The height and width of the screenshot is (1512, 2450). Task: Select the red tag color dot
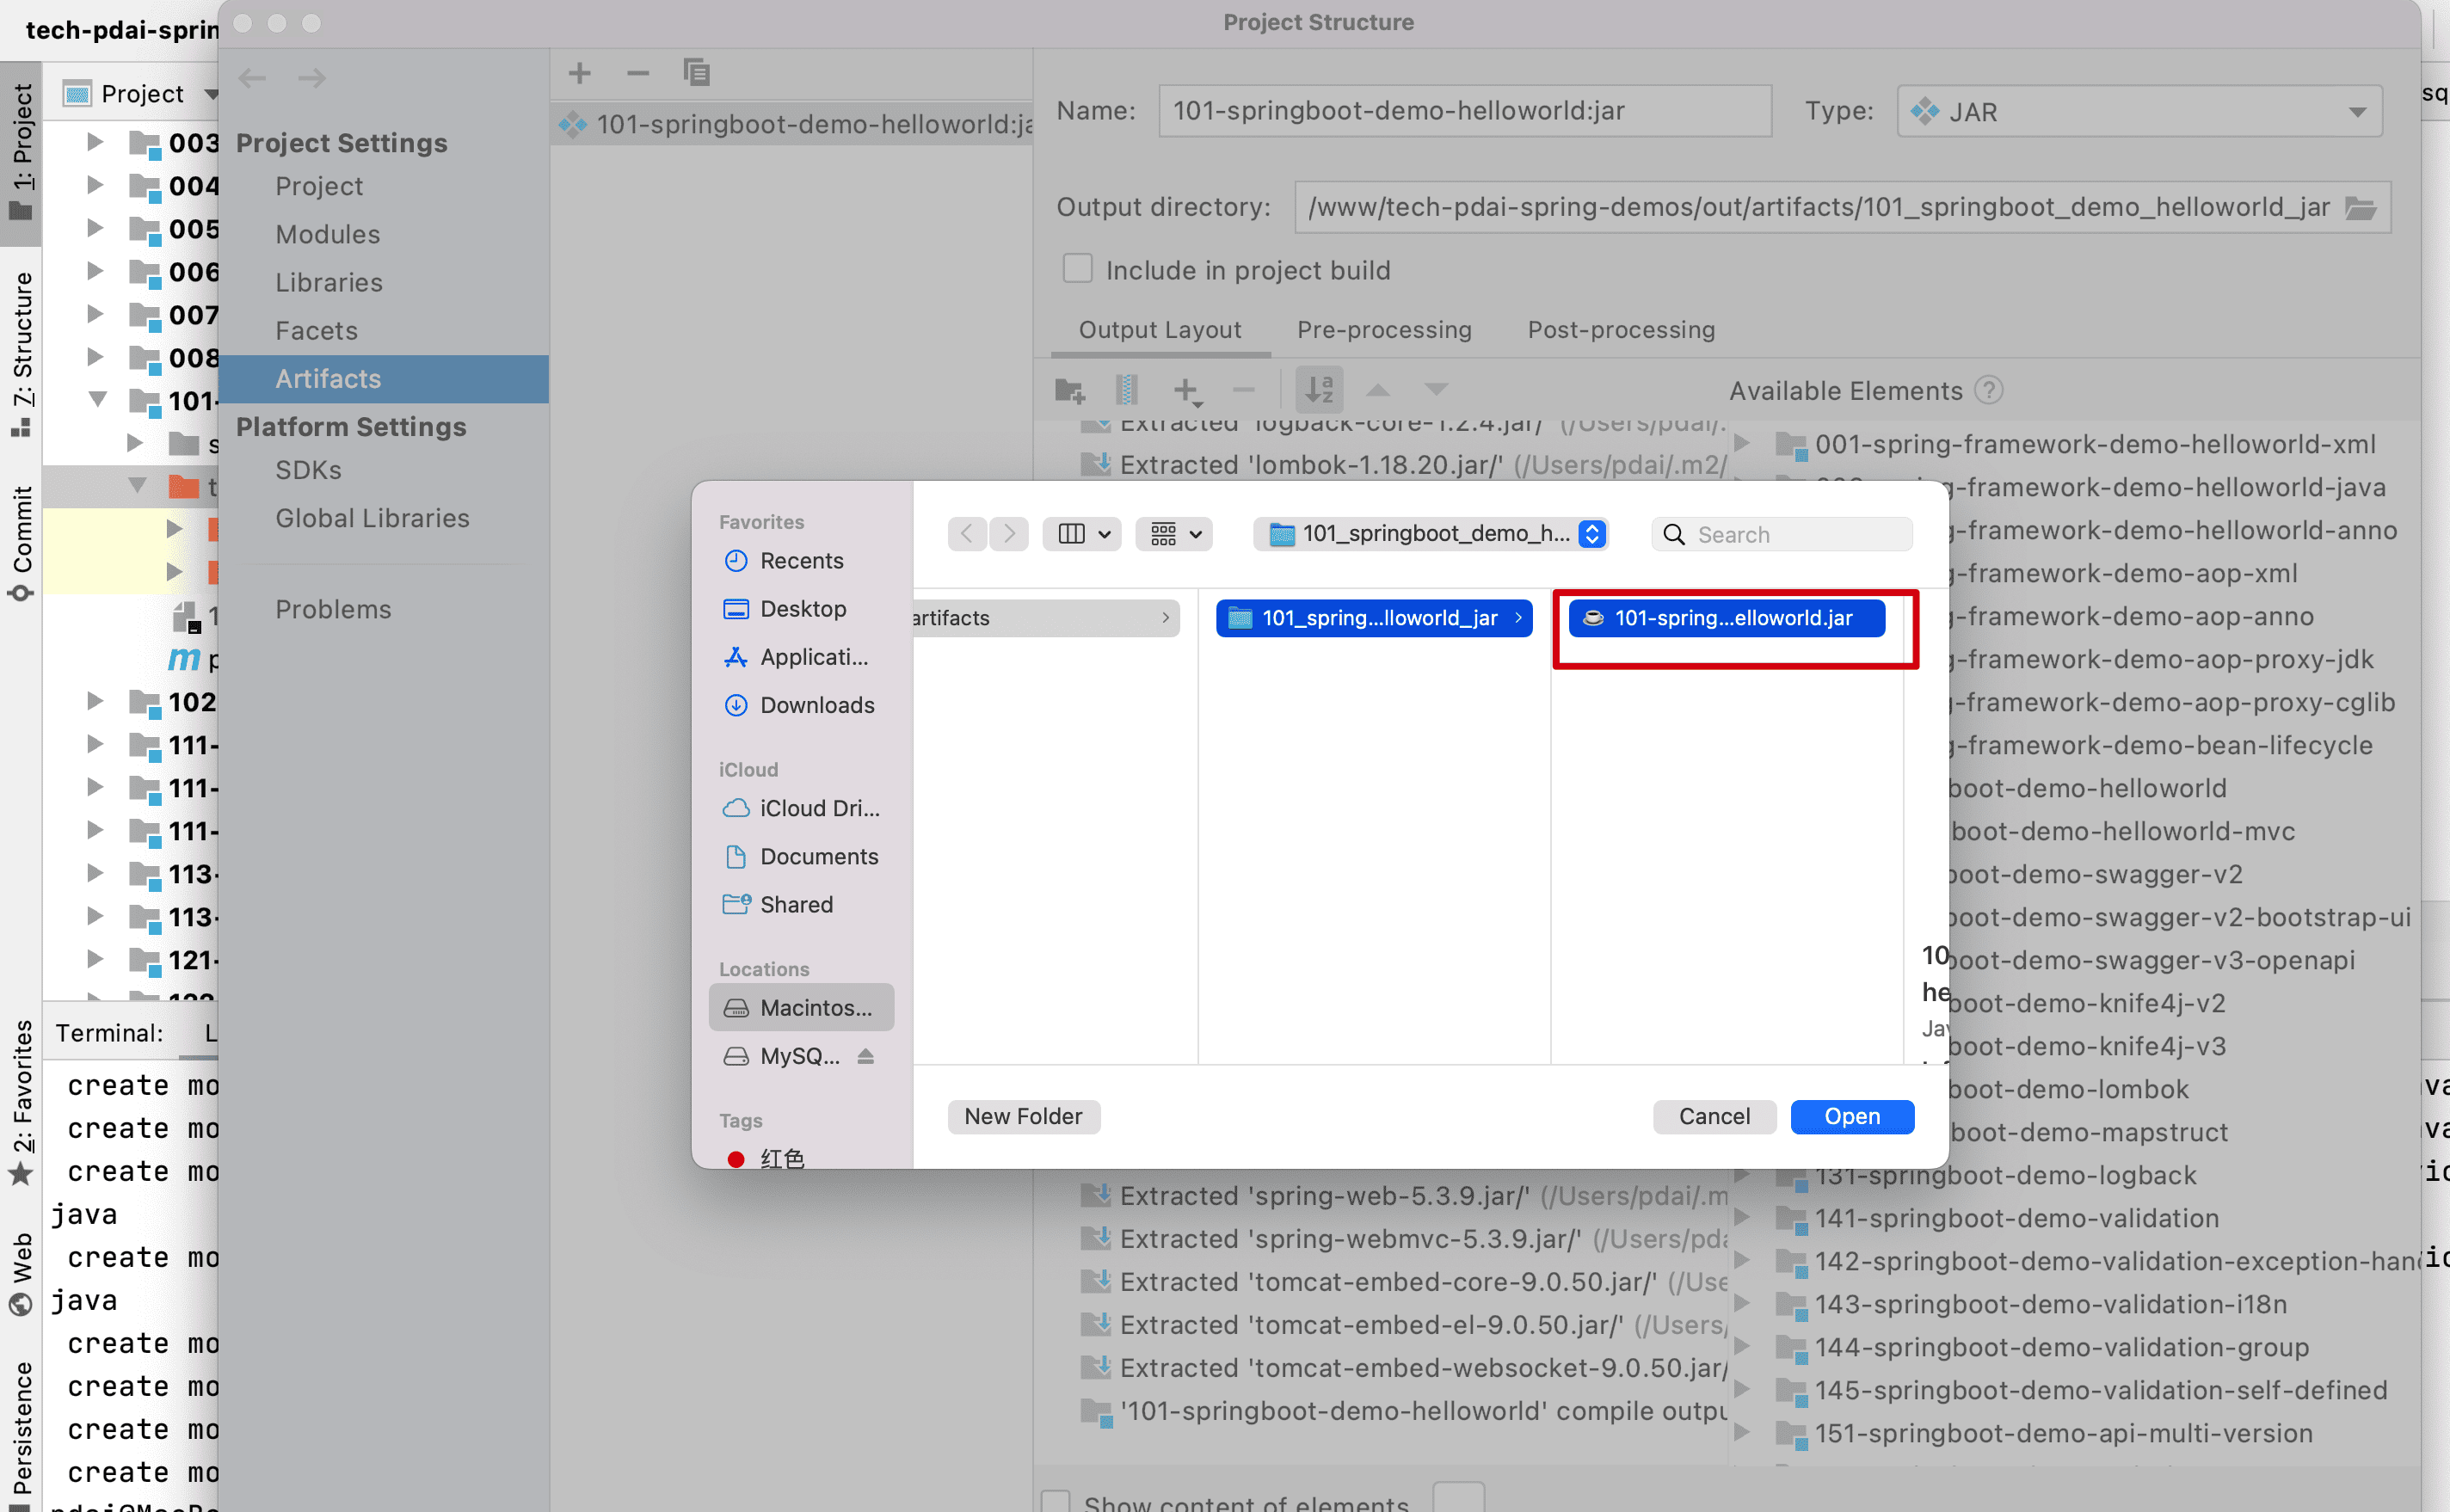coord(736,1158)
